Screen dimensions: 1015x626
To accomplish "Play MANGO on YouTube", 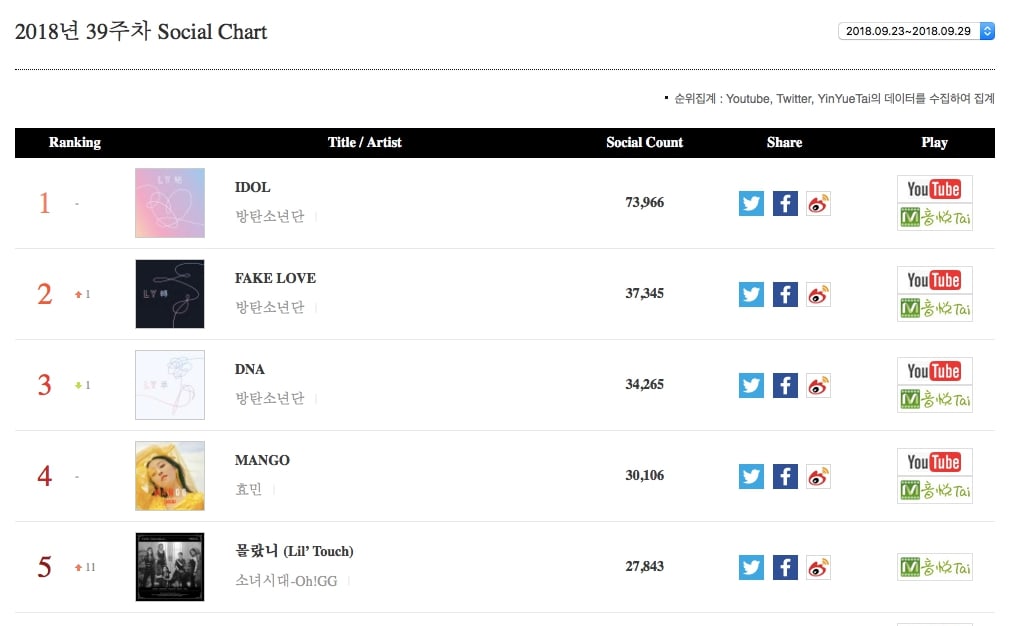I will click(934, 462).
